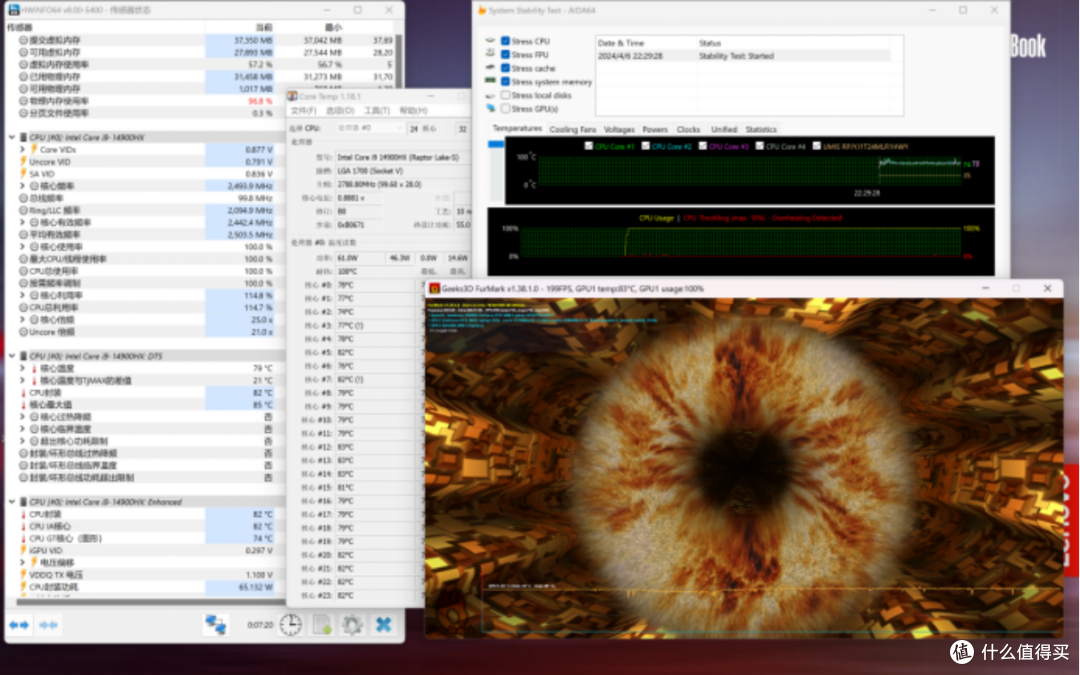Toggle the CPU Core #4 graph checkbox
This screenshot has width=1080, height=675.
click(759, 146)
